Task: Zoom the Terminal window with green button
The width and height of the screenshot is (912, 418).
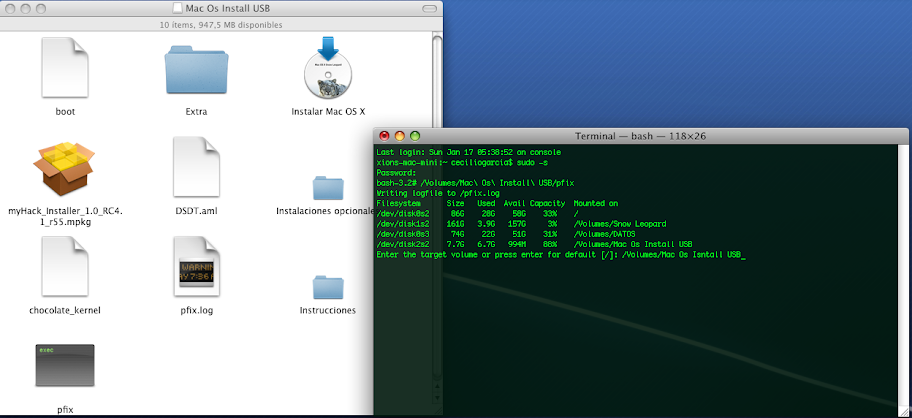Action: click(x=415, y=136)
